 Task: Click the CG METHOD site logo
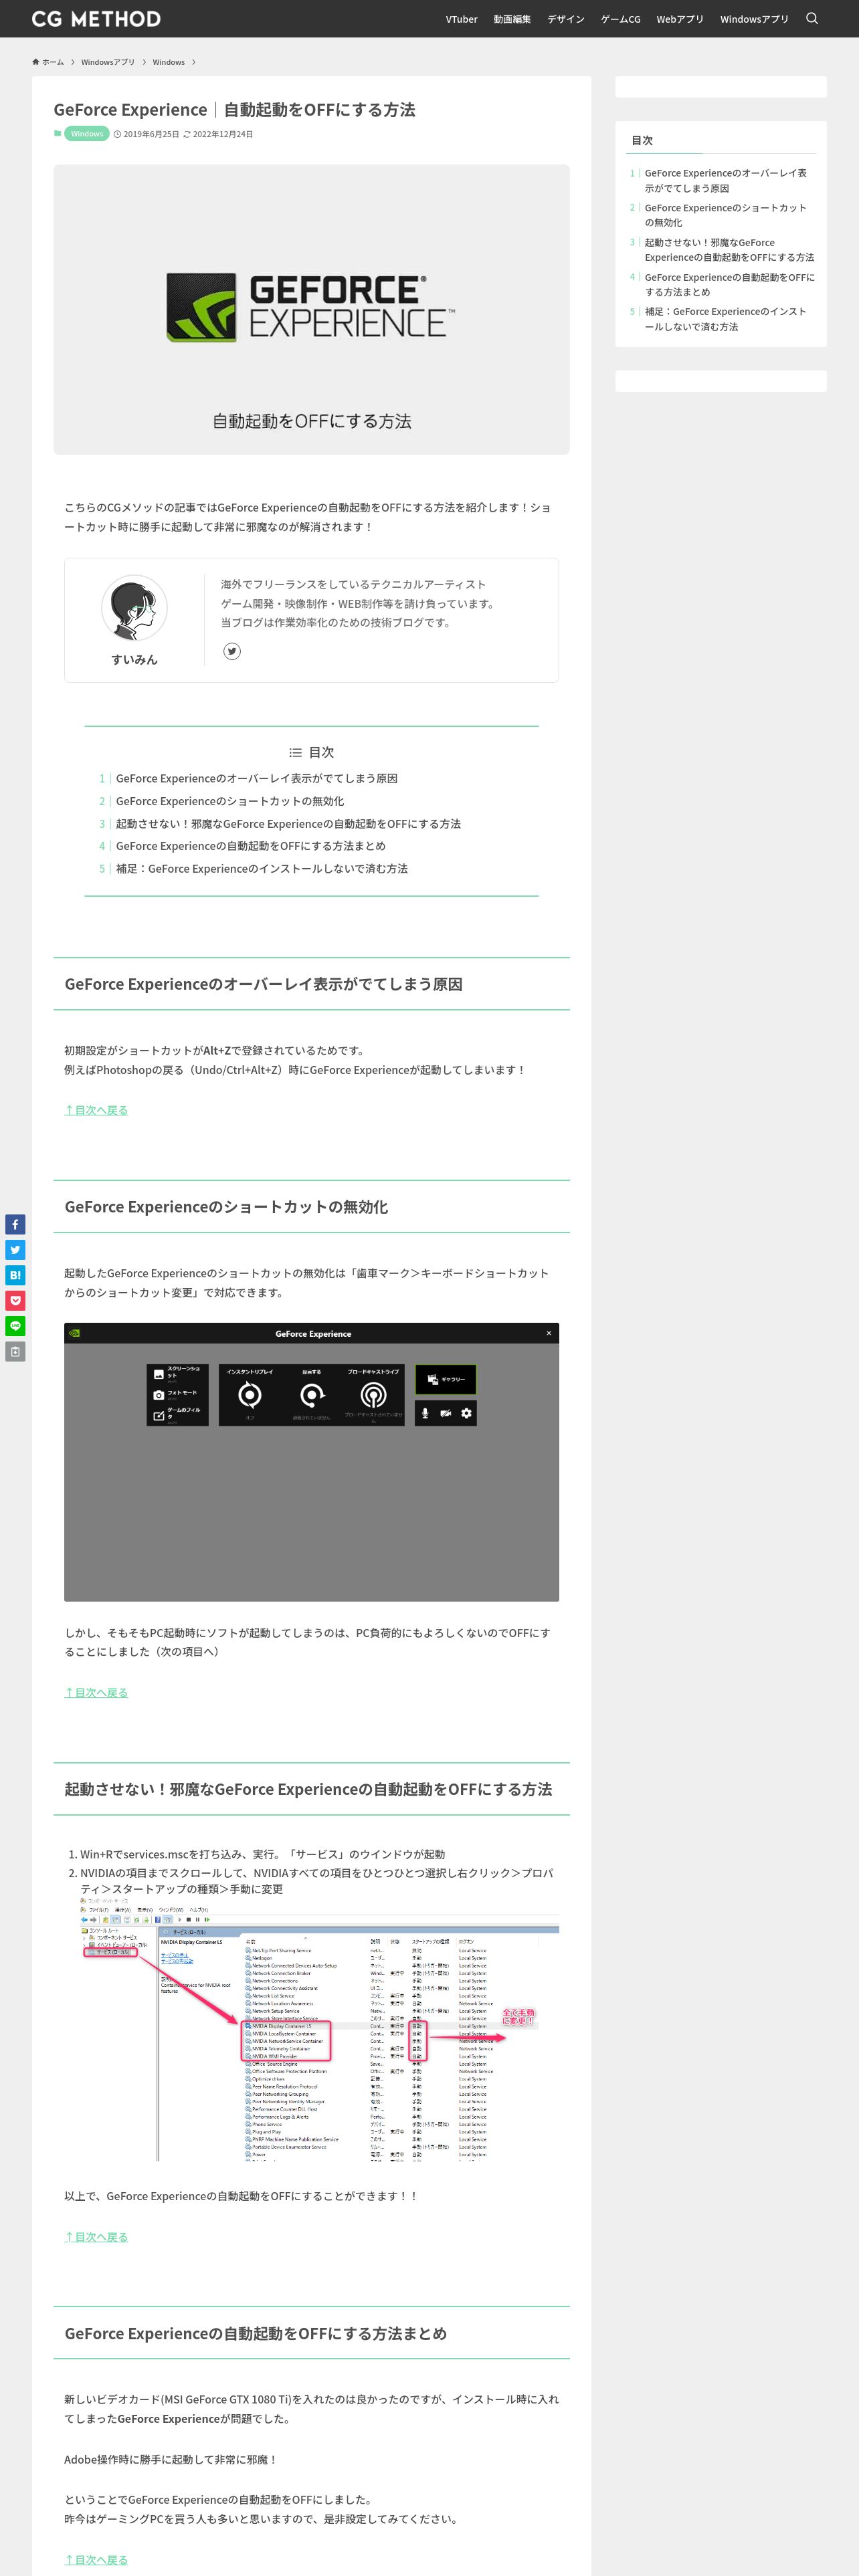click(96, 19)
